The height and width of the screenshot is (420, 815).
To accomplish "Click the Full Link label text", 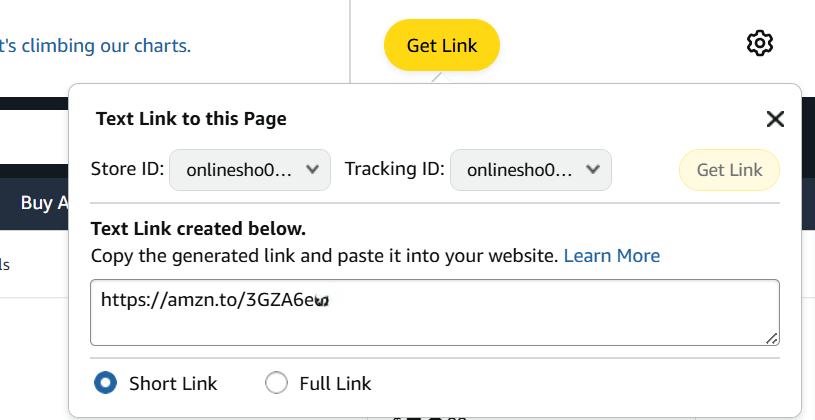I will point(335,384).
